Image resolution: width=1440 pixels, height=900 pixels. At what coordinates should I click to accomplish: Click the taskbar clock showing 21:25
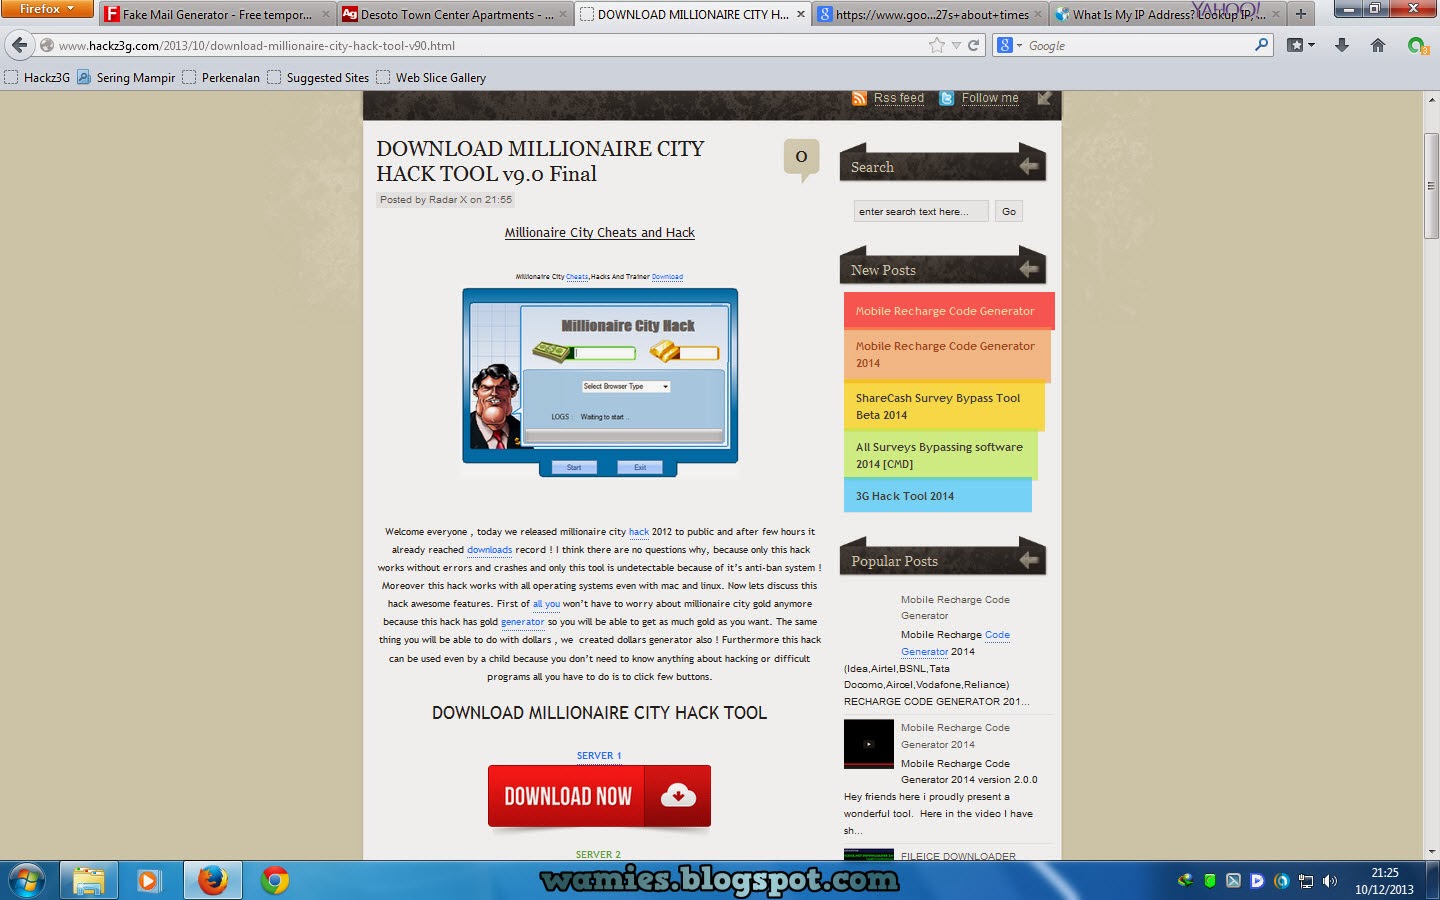click(x=1384, y=881)
